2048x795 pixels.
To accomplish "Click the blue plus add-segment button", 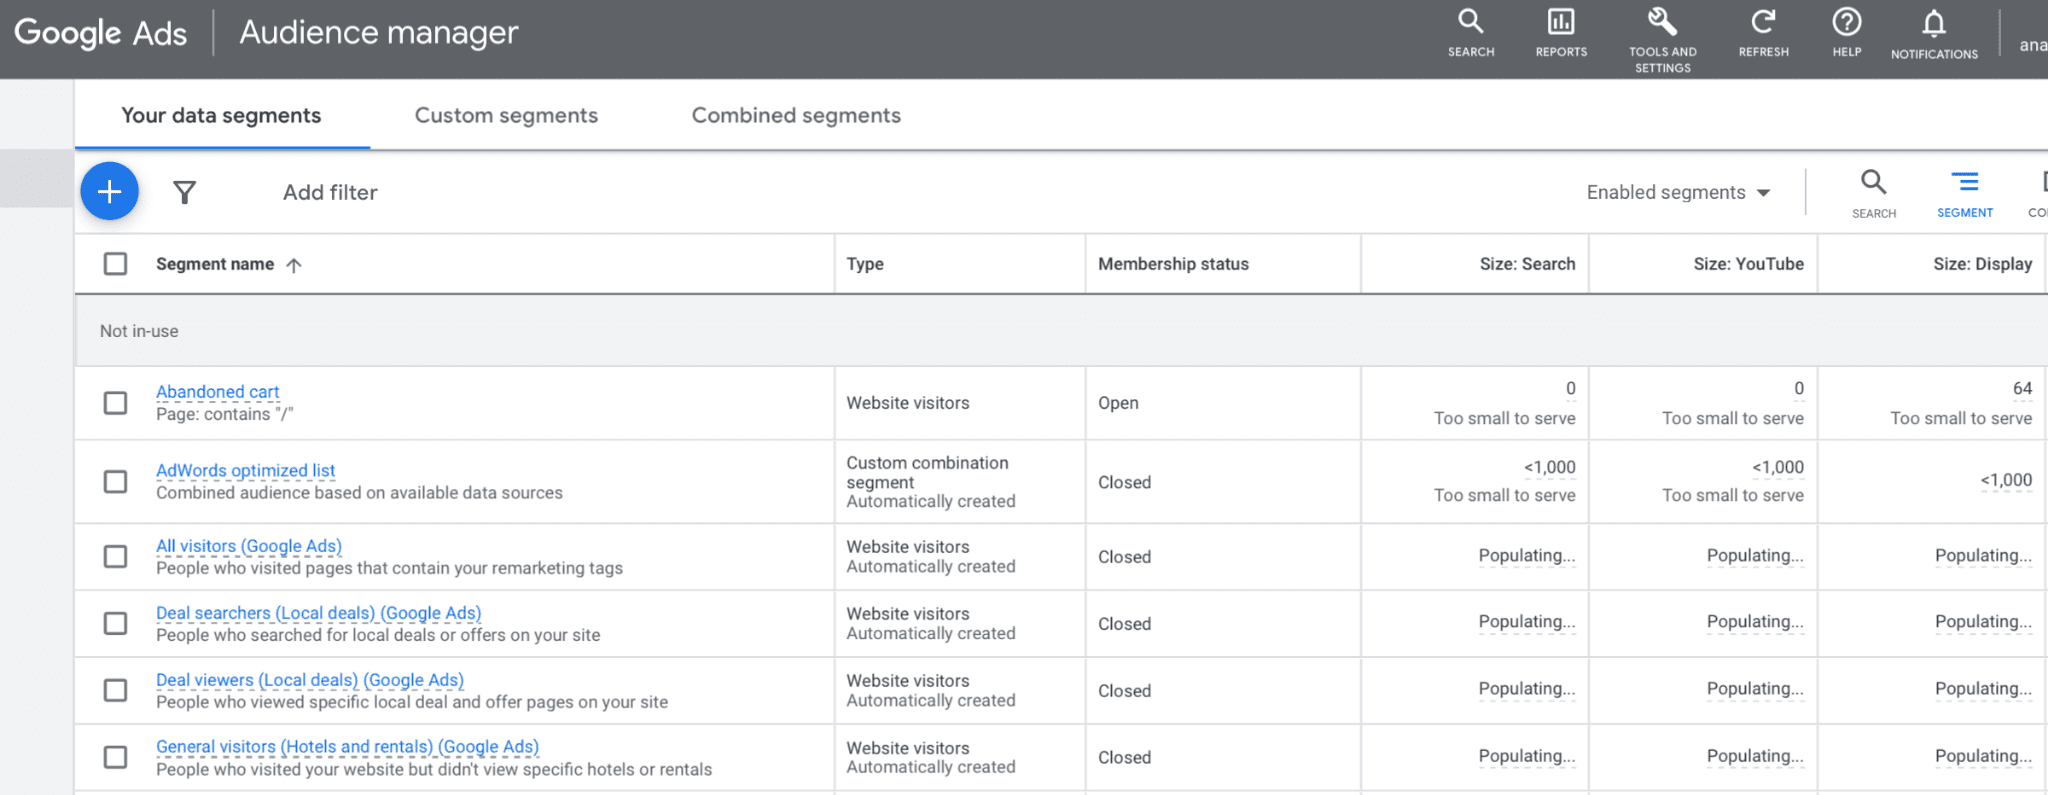I will coord(109,191).
